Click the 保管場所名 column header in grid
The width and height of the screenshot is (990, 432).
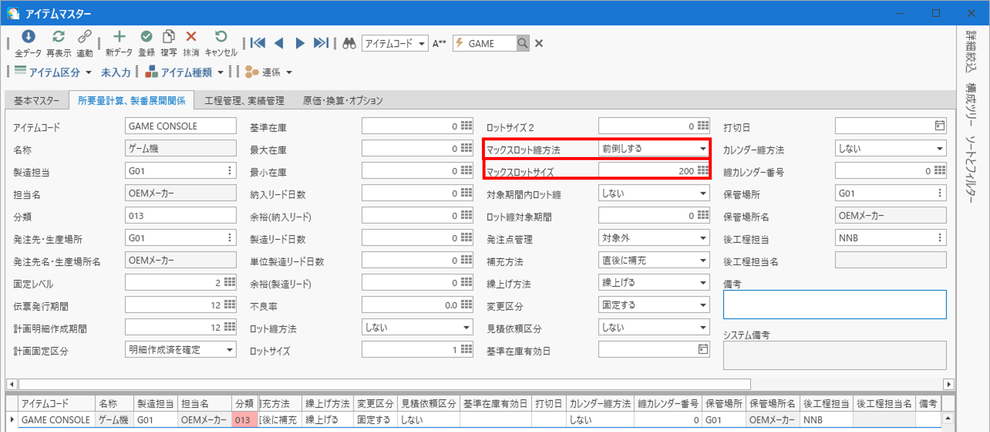coord(772,404)
